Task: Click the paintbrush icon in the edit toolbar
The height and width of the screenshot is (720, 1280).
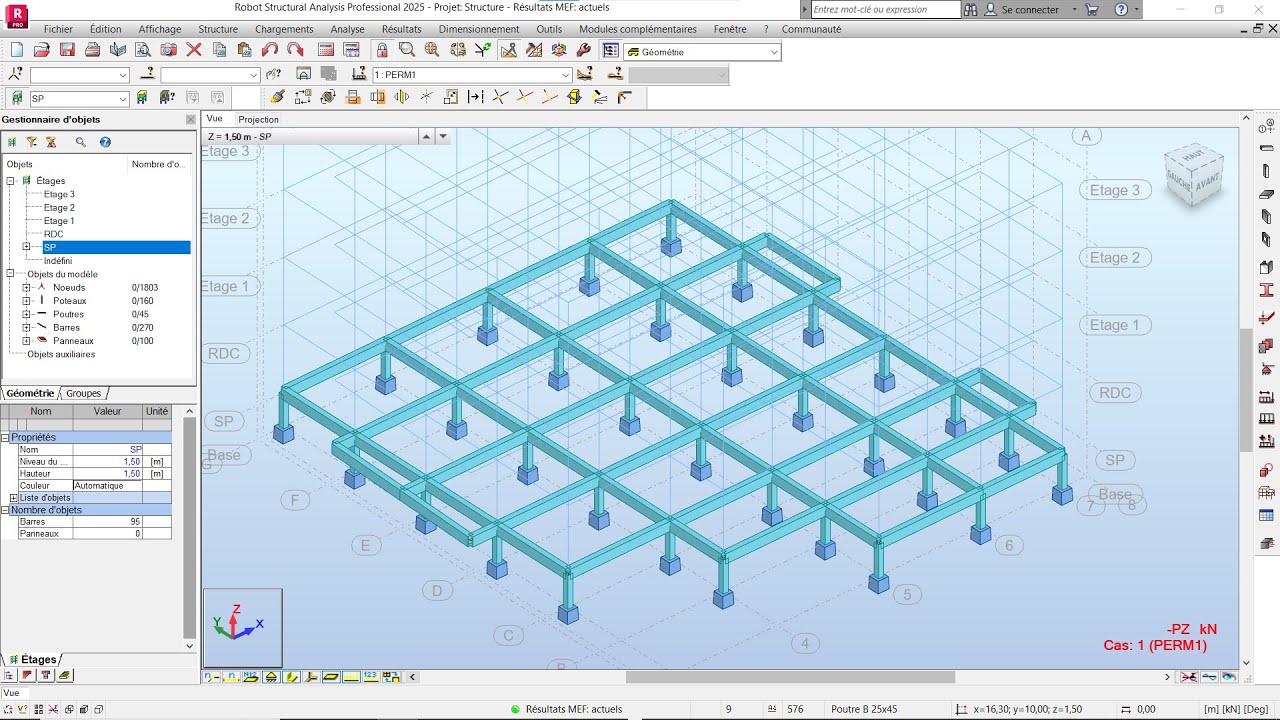Action: 277,97
